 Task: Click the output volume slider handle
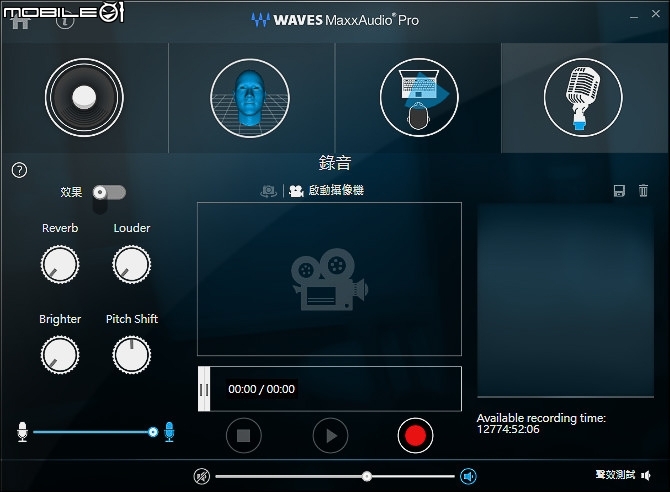tap(367, 476)
